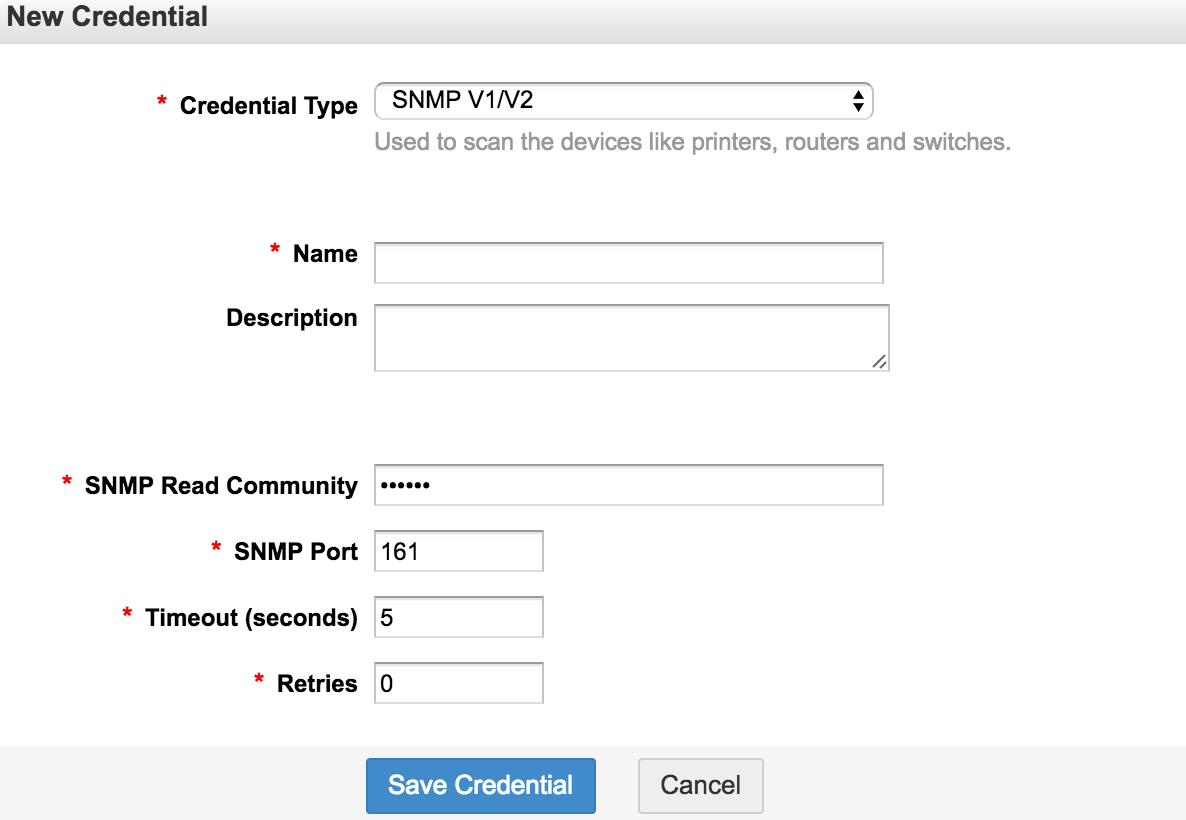Click the Retries label
1186x820 pixels.
click(317, 684)
